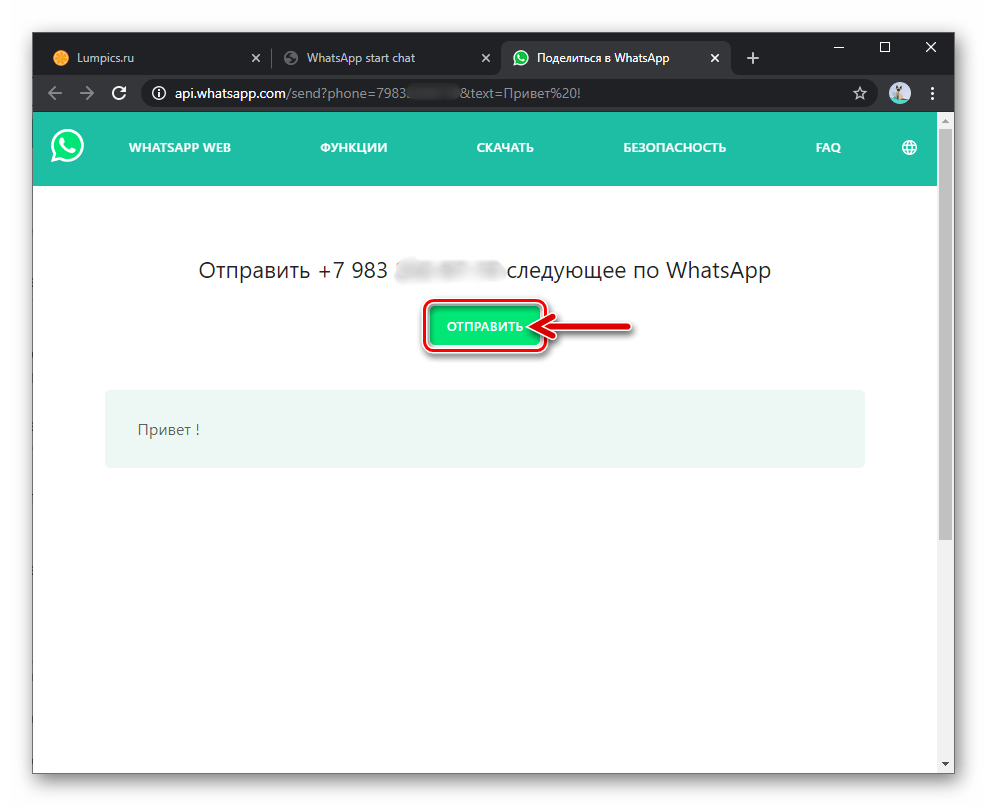Click the WhatsApp logo in the header

pyautogui.click(x=67, y=146)
